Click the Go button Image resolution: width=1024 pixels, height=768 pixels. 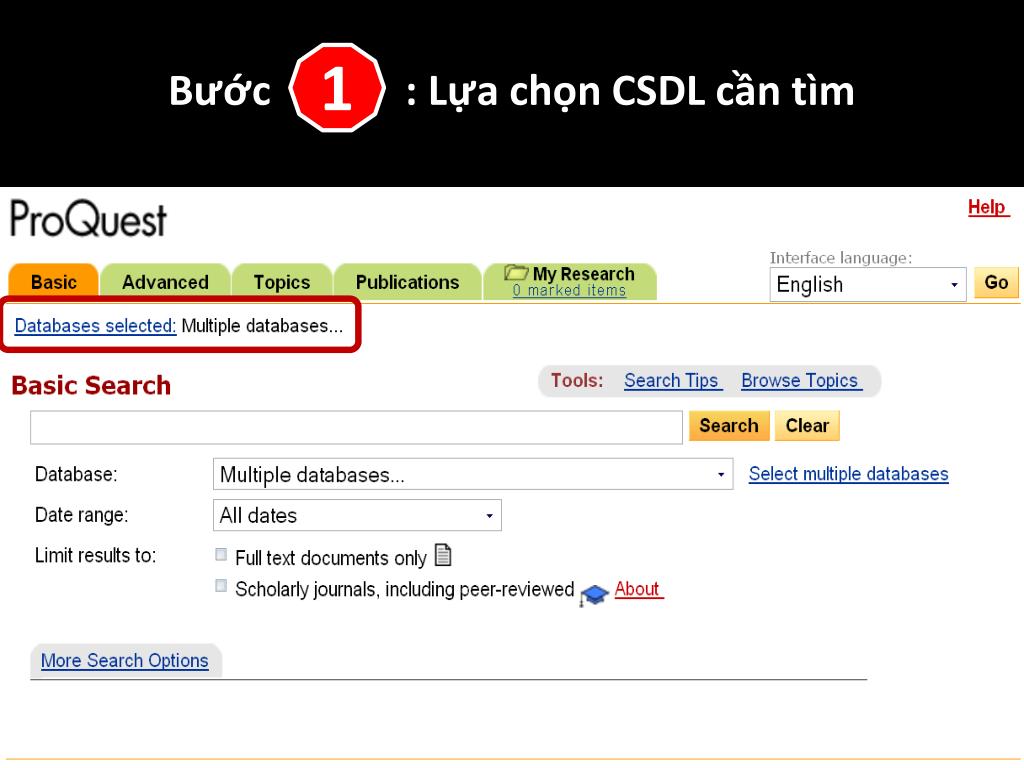click(996, 283)
